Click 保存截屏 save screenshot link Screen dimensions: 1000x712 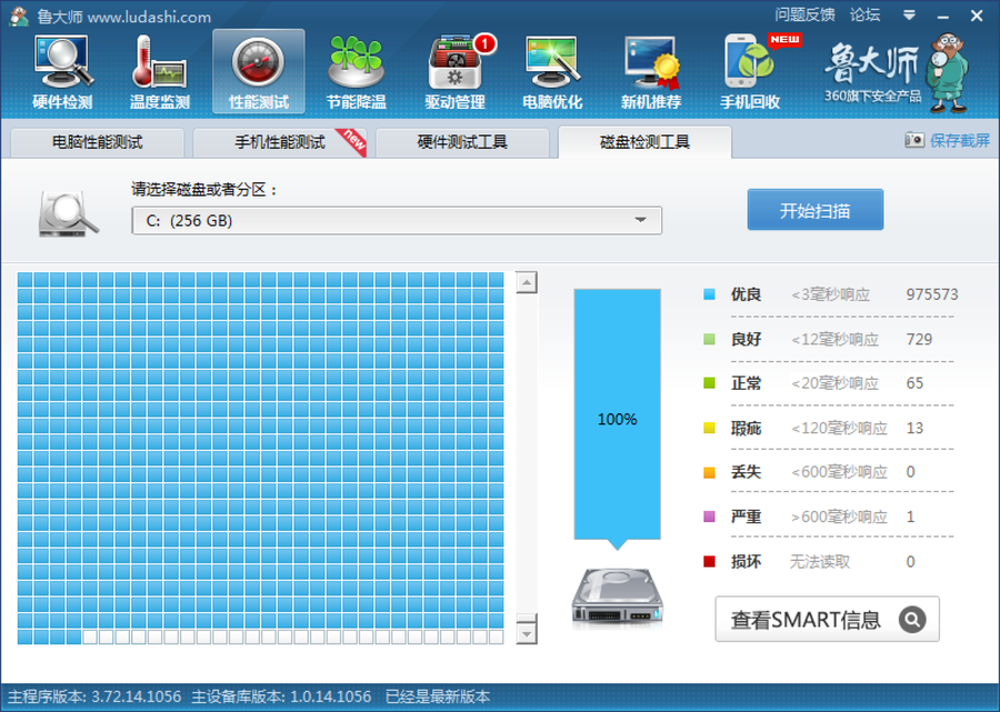(x=960, y=140)
